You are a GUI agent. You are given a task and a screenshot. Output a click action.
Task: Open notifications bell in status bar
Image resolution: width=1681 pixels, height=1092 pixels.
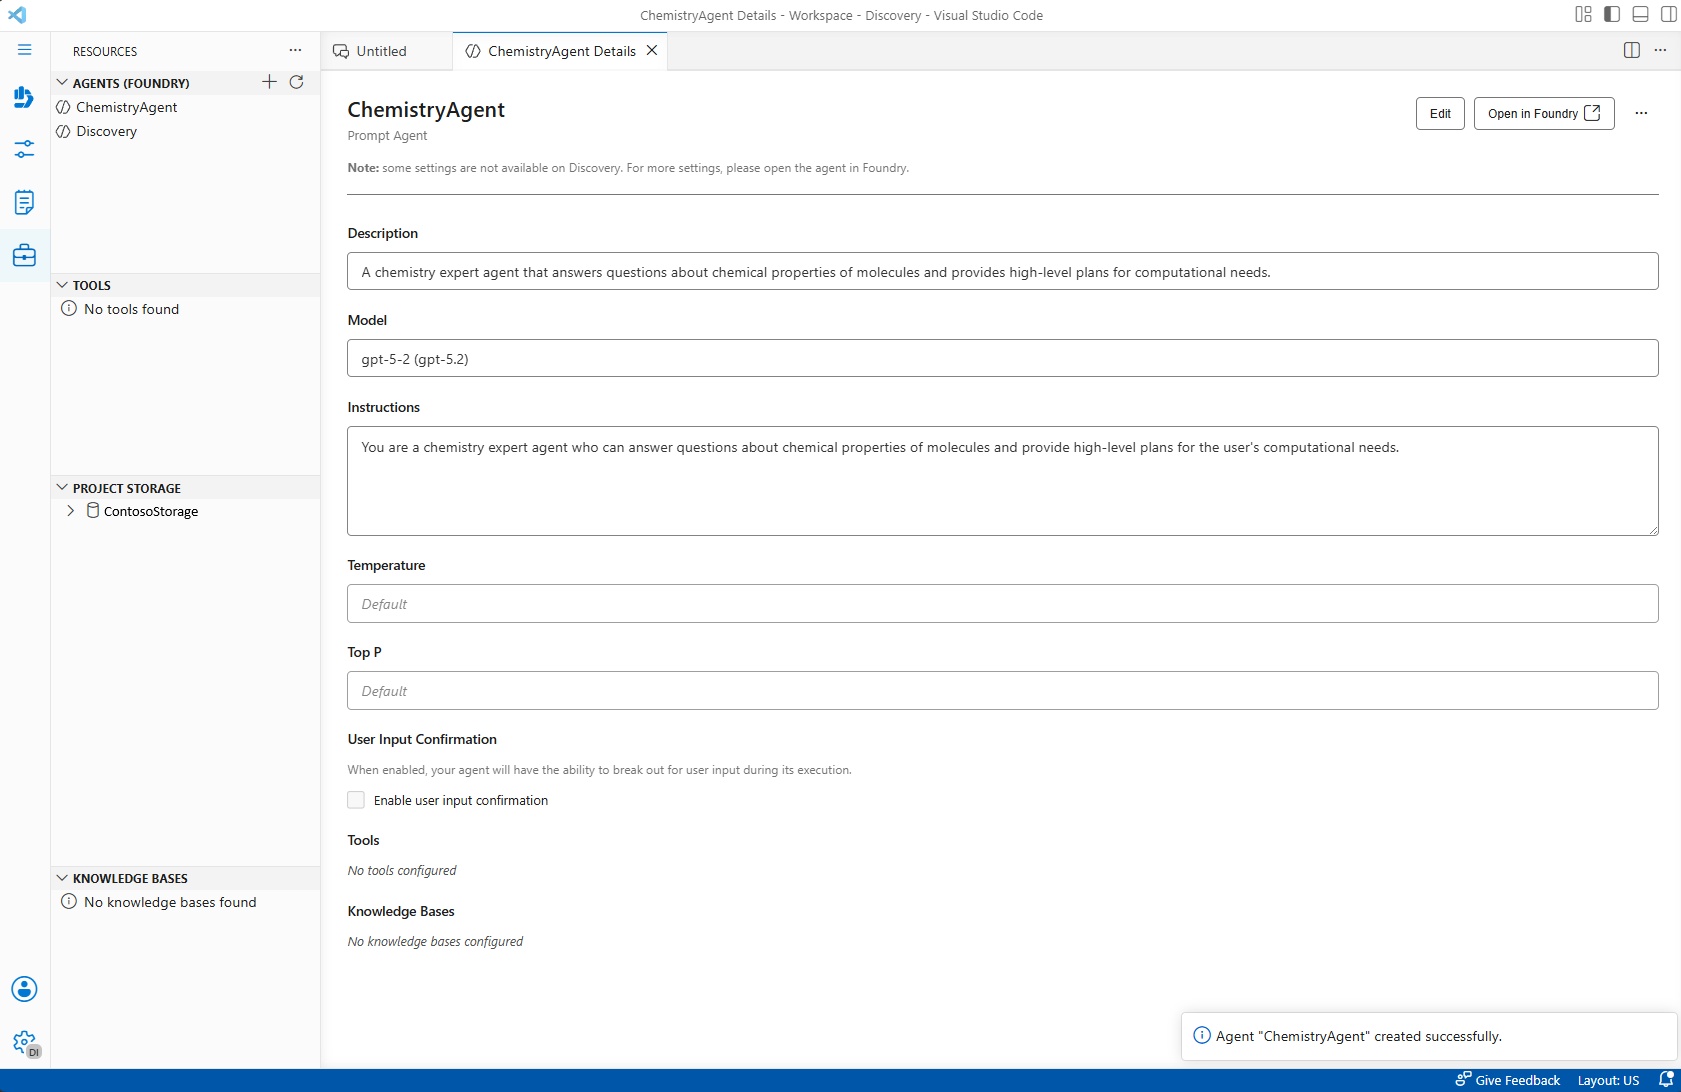pos(1666,1080)
